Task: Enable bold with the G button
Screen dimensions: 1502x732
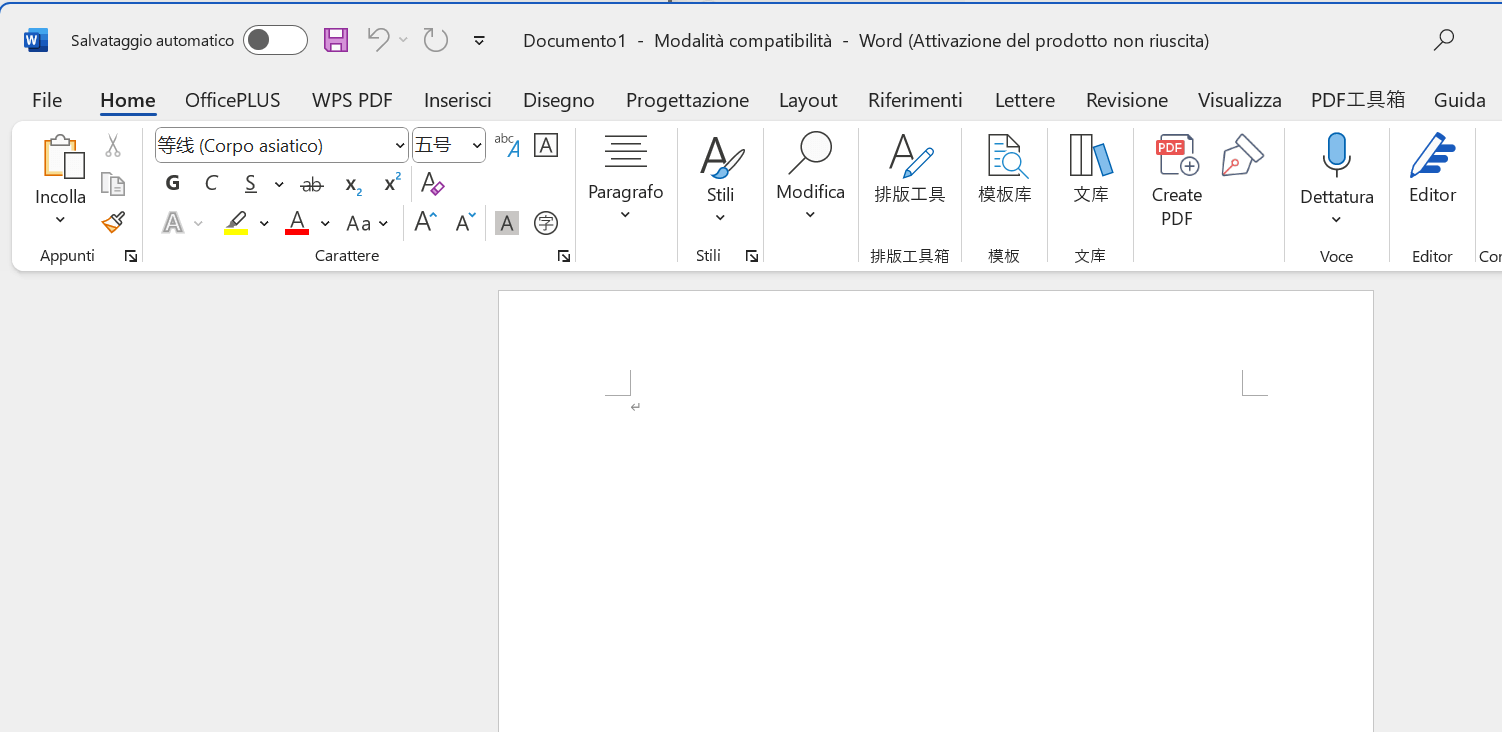Action: [x=172, y=183]
